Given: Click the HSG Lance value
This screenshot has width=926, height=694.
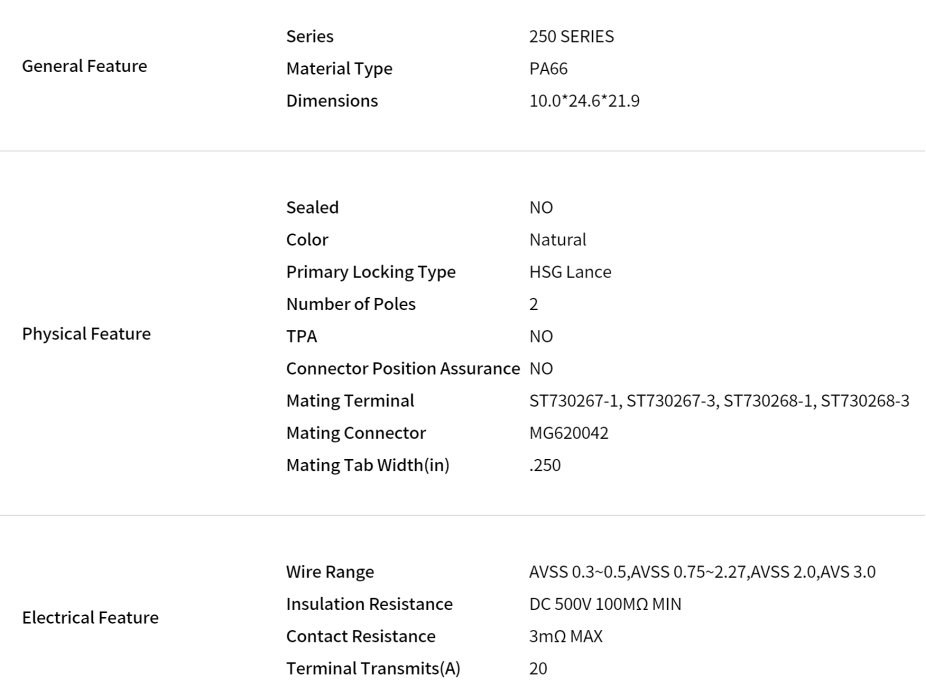Looking at the screenshot, I should tap(570, 272).
